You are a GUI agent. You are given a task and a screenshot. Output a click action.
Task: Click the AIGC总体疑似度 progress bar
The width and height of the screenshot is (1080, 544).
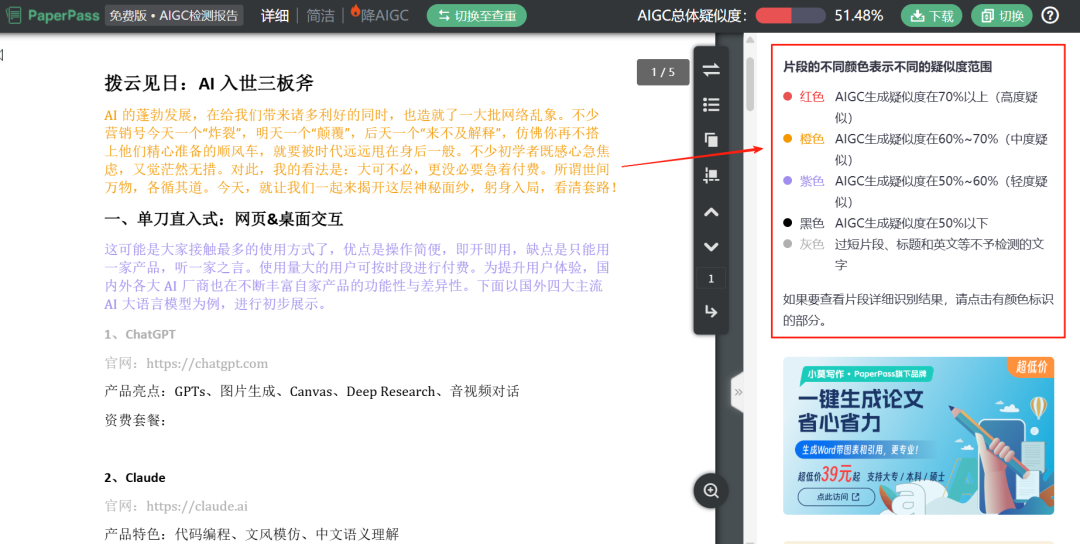[x=790, y=15]
